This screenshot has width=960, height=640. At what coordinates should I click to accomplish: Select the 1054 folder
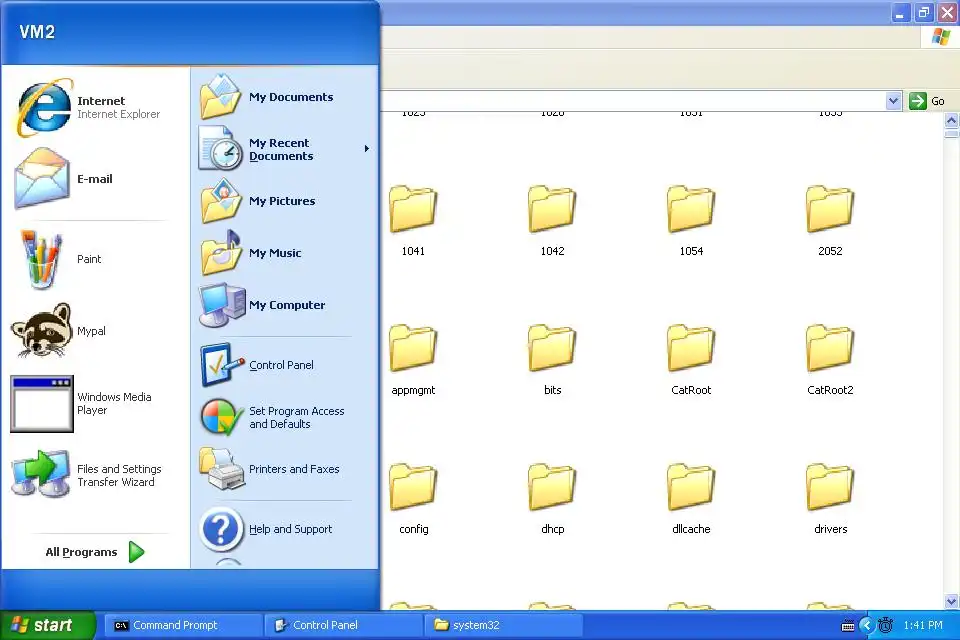691,220
